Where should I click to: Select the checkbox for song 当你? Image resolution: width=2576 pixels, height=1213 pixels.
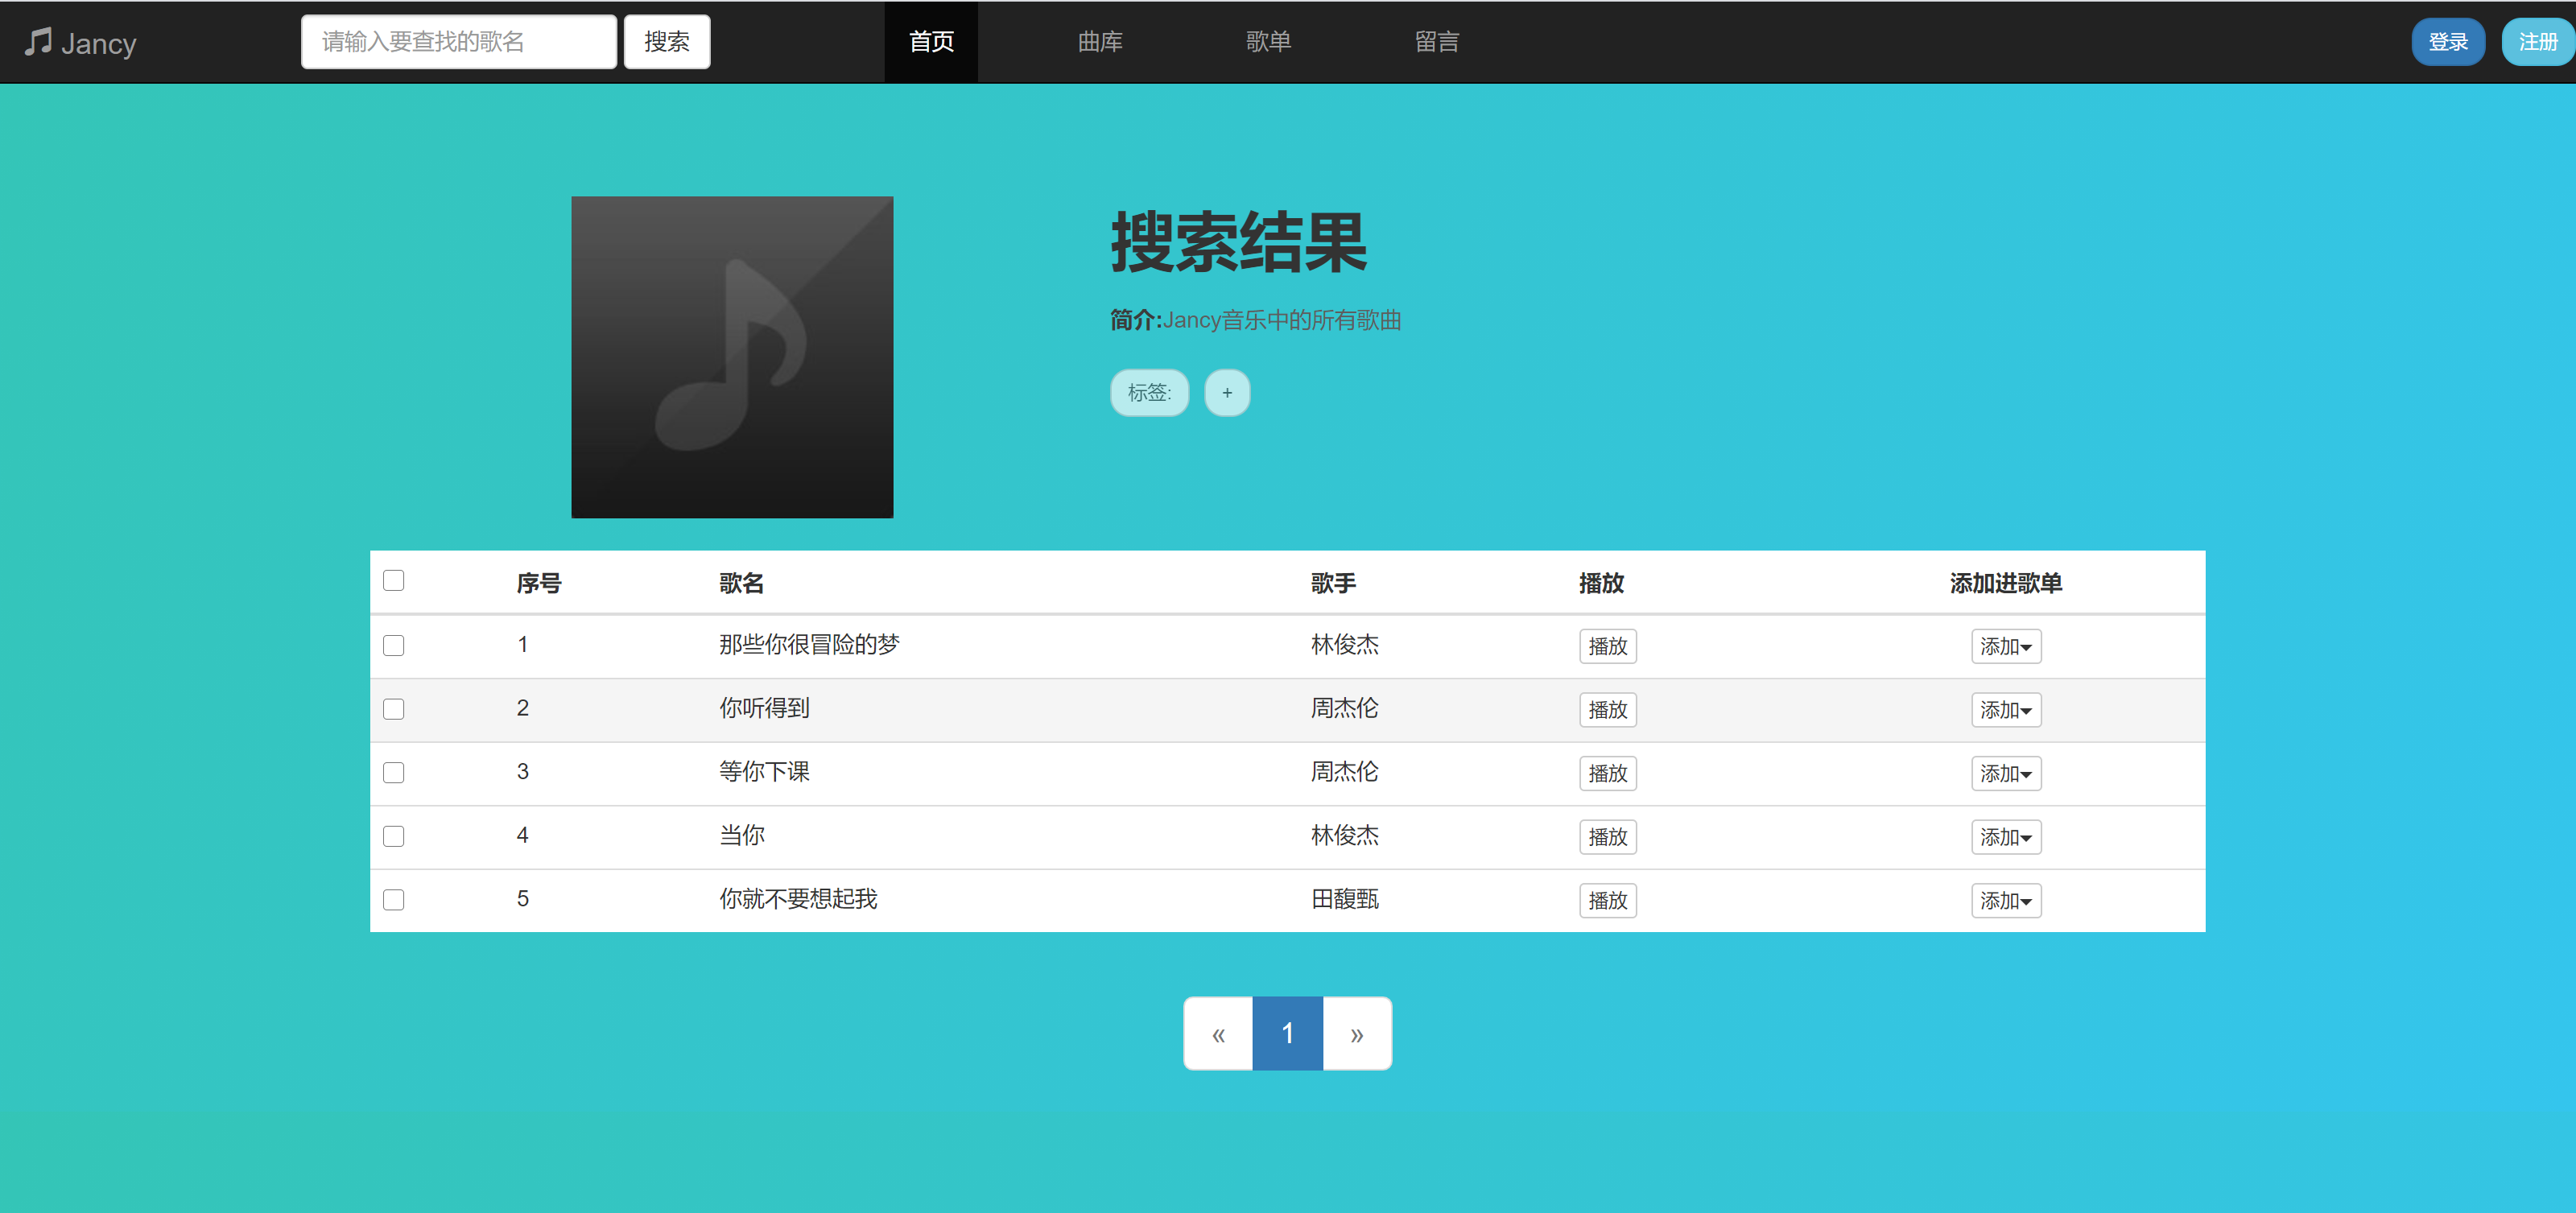point(394,836)
